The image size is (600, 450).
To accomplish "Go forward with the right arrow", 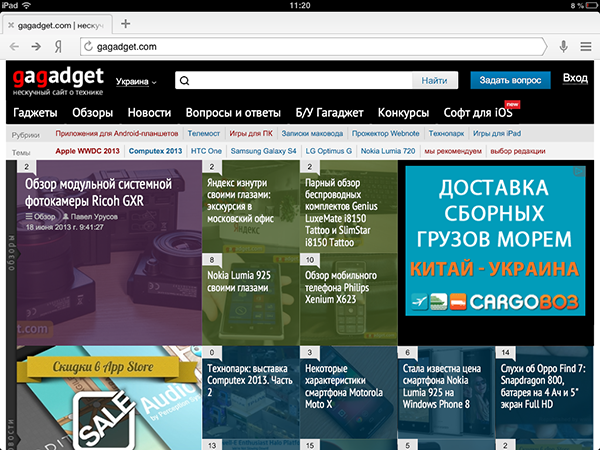I will point(36,47).
